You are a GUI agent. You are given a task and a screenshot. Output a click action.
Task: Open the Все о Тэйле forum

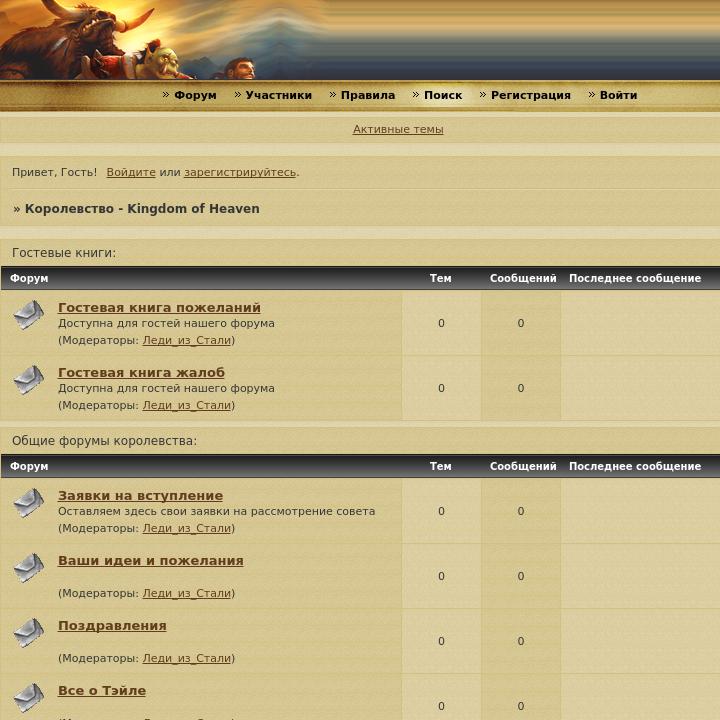tap(102, 691)
